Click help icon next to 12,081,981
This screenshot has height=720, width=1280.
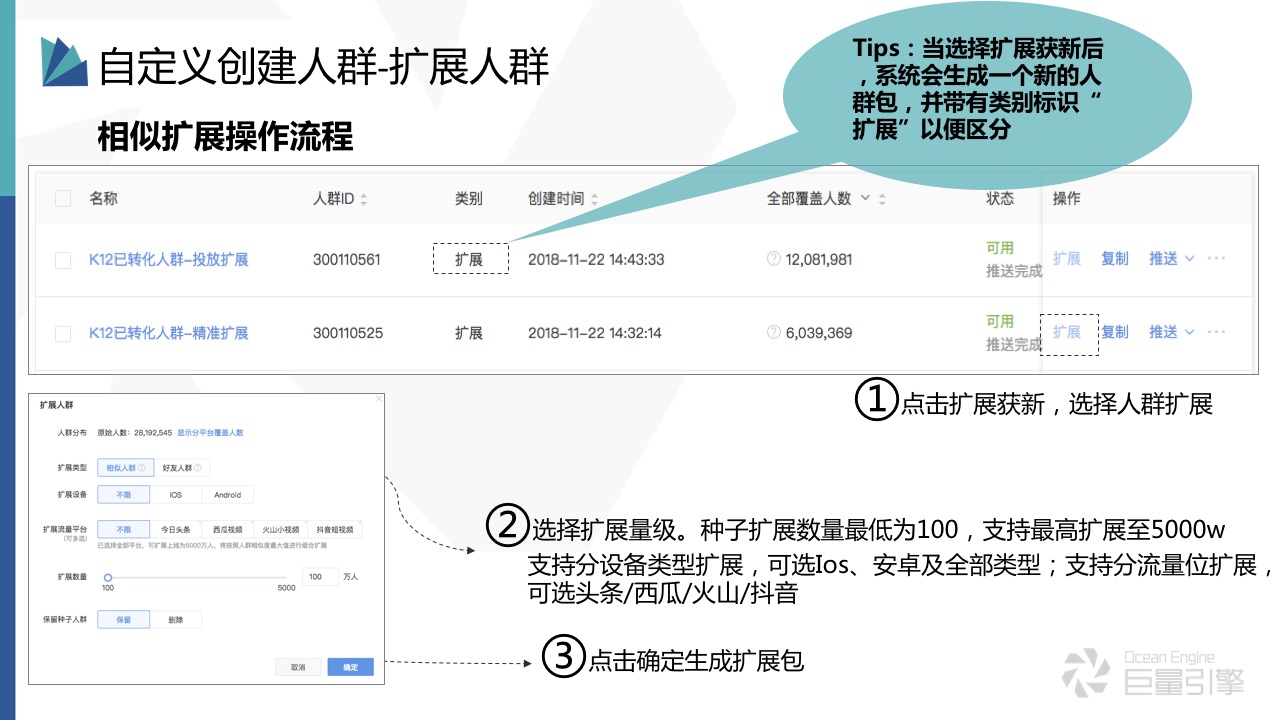(x=773, y=259)
